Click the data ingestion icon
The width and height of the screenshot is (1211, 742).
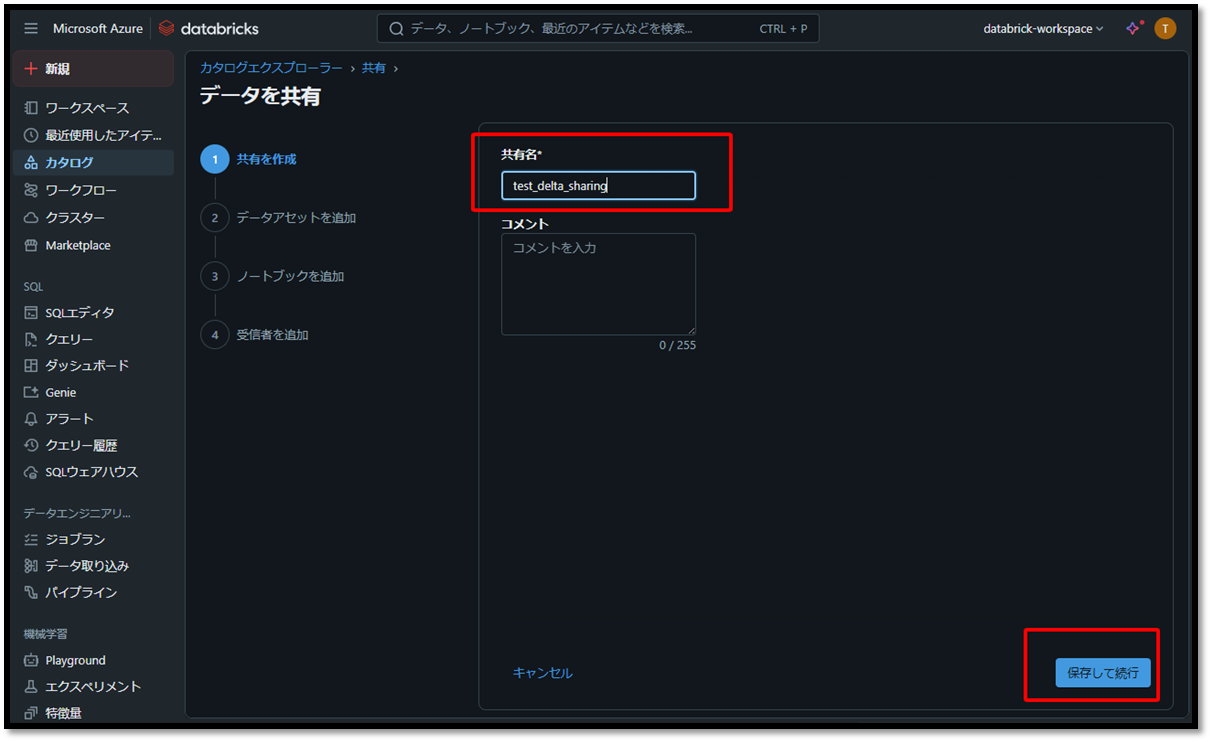coord(31,566)
